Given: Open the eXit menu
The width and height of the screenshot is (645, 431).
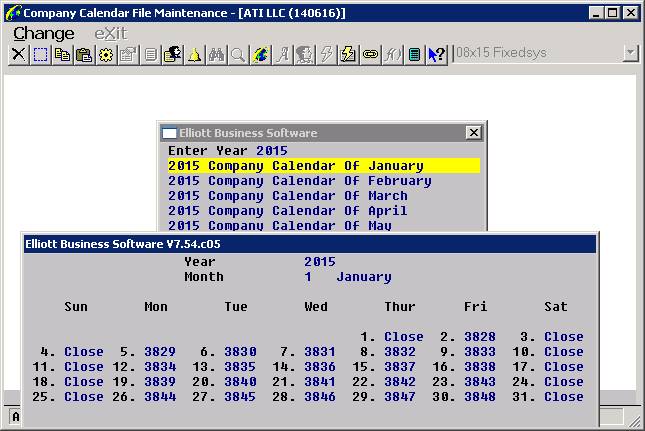Looking at the screenshot, I should click(x=111, y=33).
